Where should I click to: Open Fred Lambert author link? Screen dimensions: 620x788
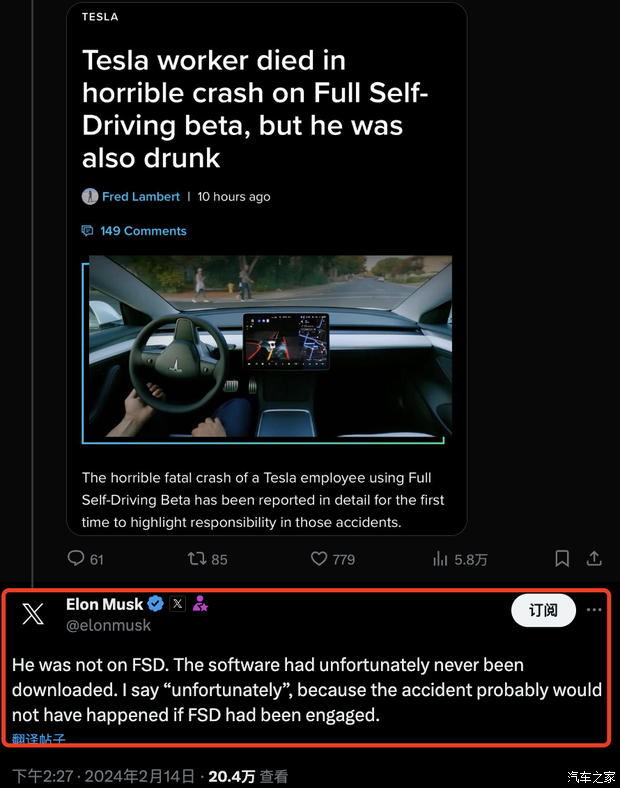(x=140, y=197)
